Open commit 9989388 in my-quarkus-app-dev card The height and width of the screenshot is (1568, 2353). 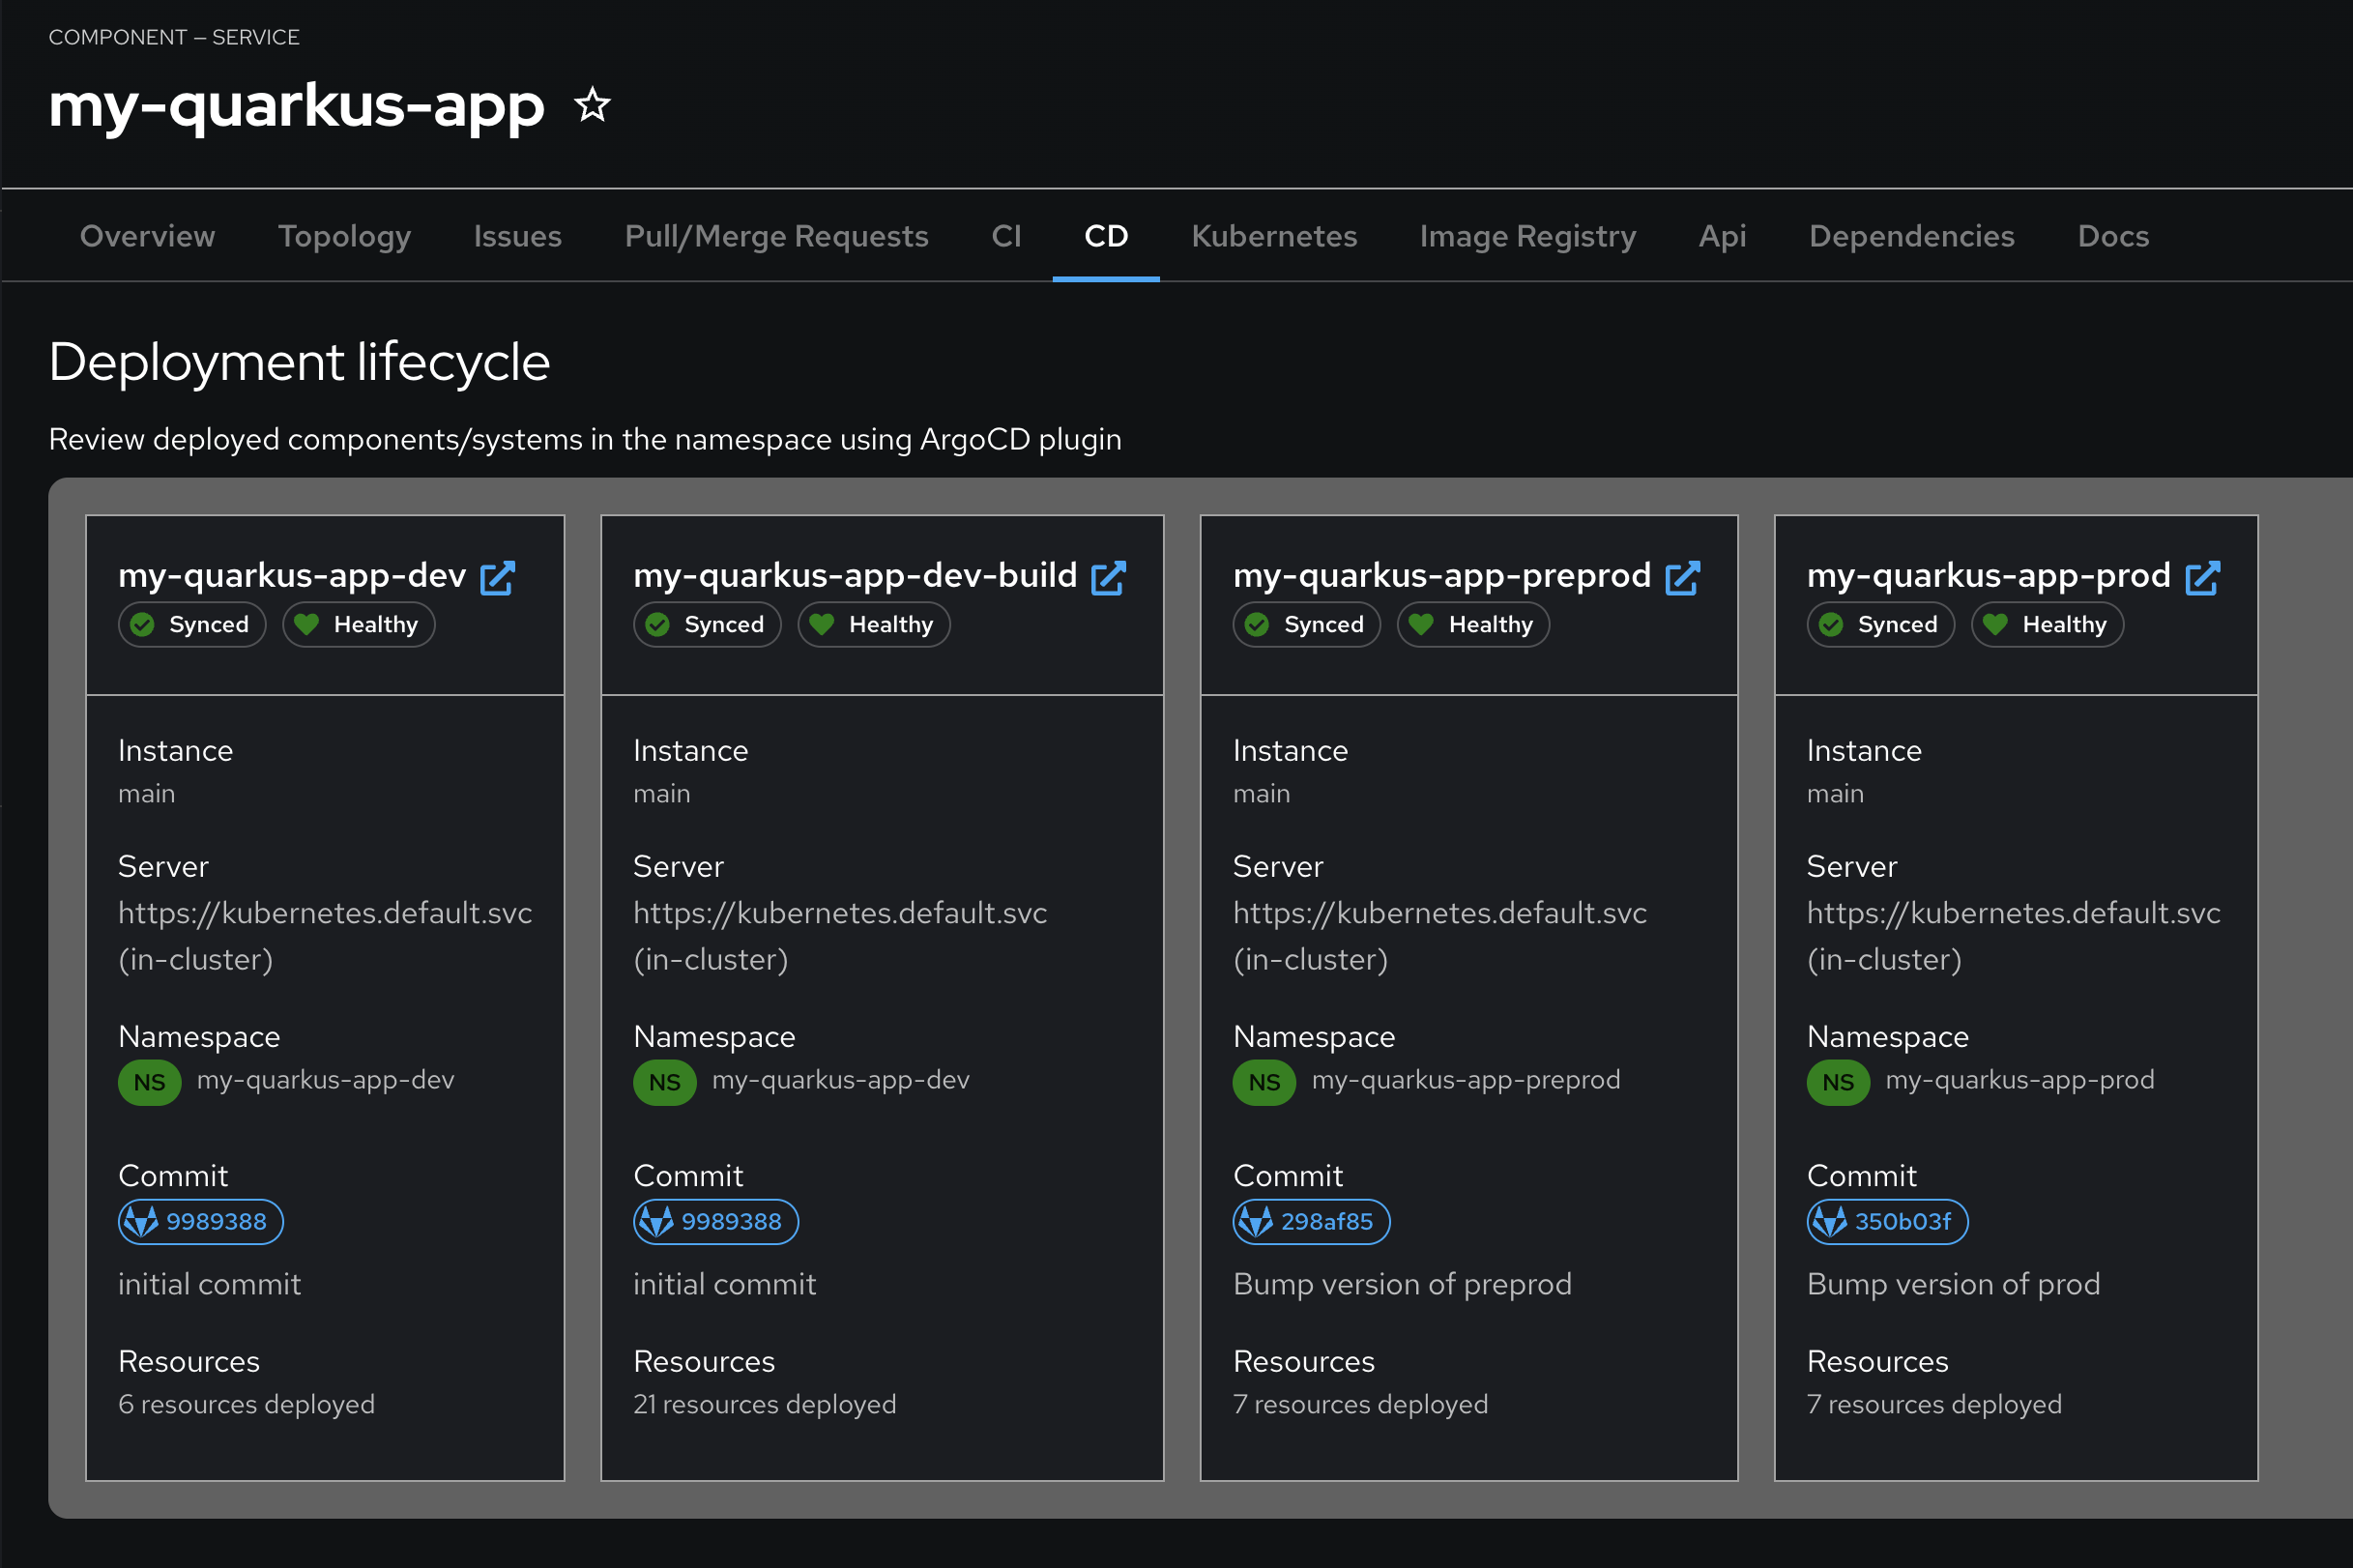tap(201, 1222)
